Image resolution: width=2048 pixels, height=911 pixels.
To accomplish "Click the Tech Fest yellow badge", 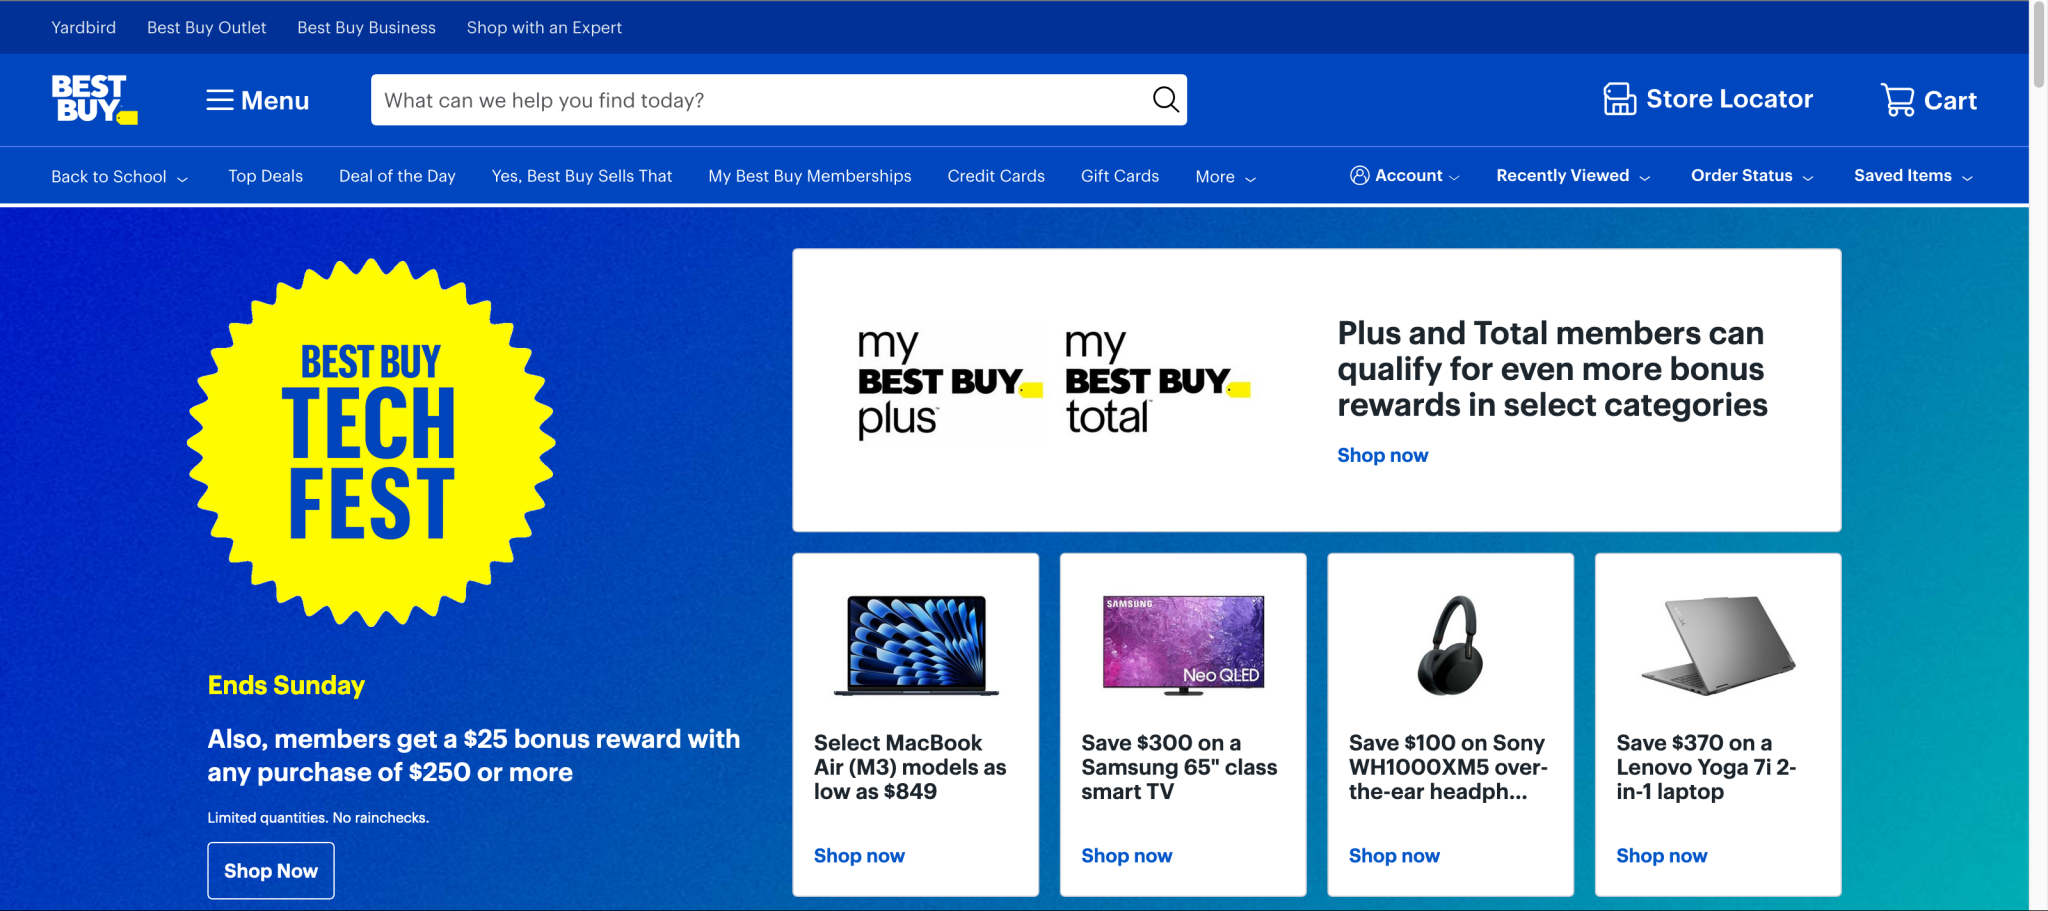I will click(371, 443).
